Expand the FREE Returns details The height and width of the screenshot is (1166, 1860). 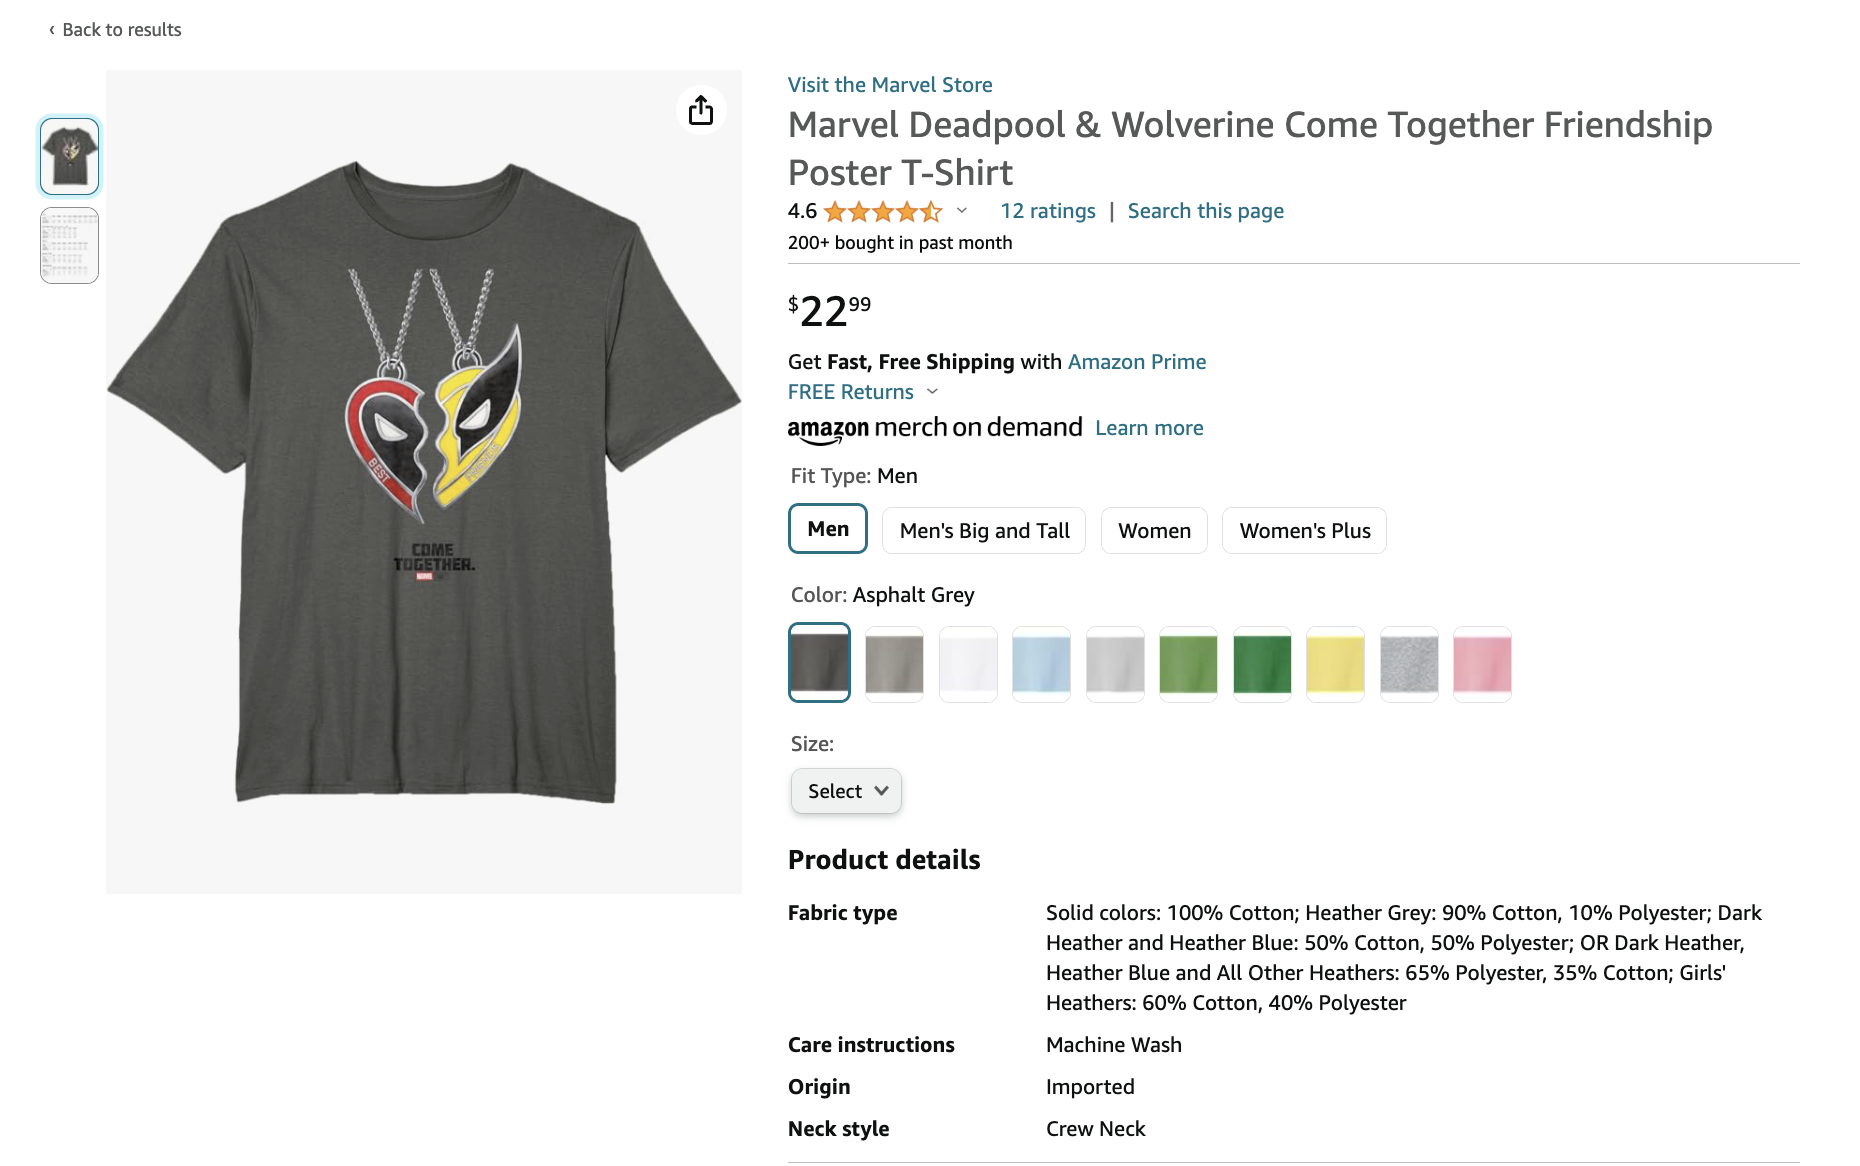[863, 392]
